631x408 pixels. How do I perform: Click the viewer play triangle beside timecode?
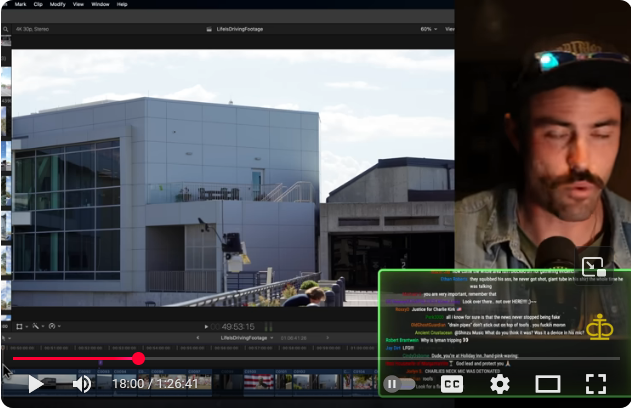click(x=207, y=326)
